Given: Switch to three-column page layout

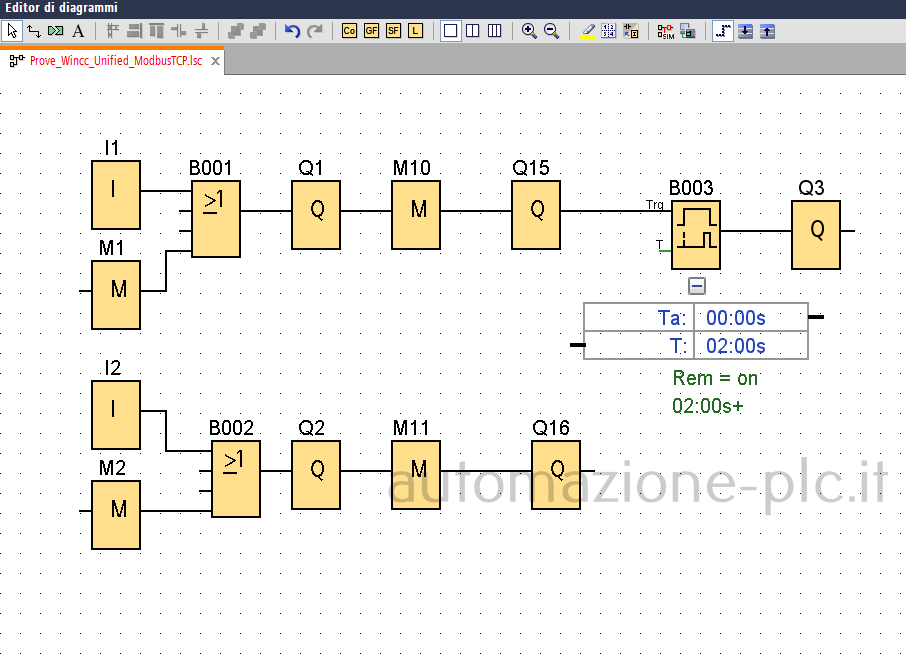Looking at the screenshot, I should [x=495, y=31].
